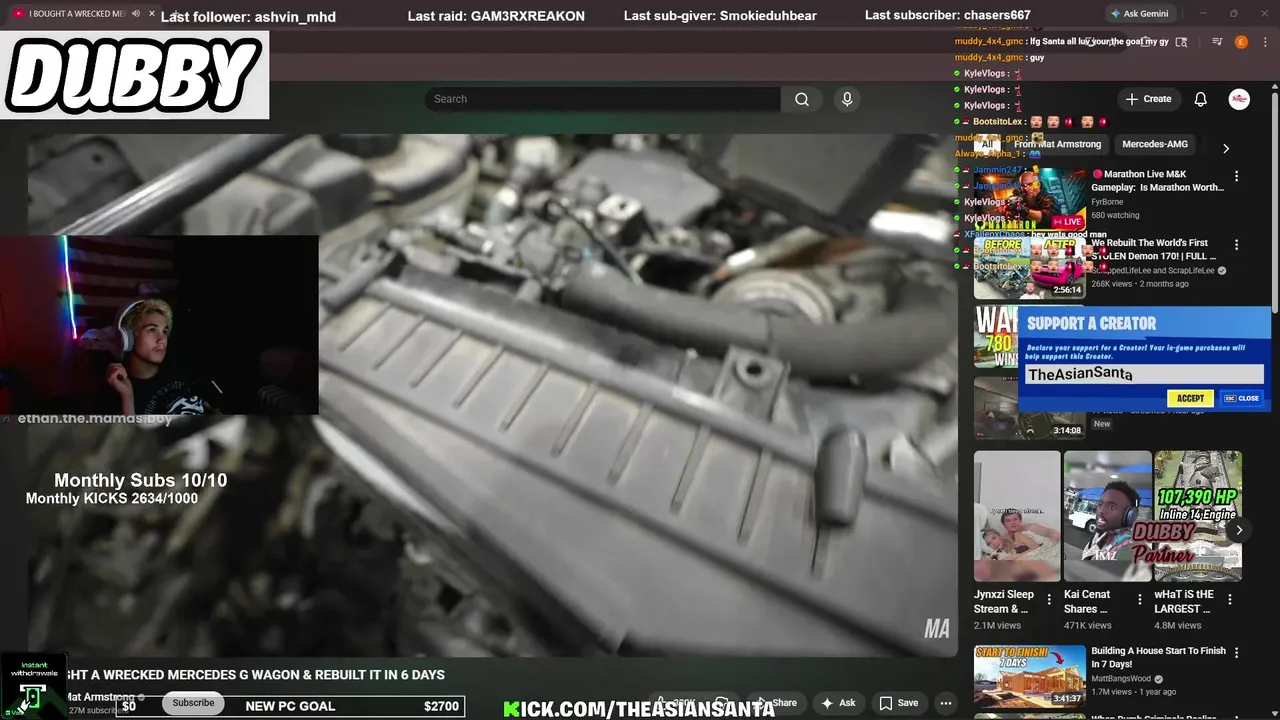
Task: Open Building A House Start To Finish video
Action: pos(1158,657)
